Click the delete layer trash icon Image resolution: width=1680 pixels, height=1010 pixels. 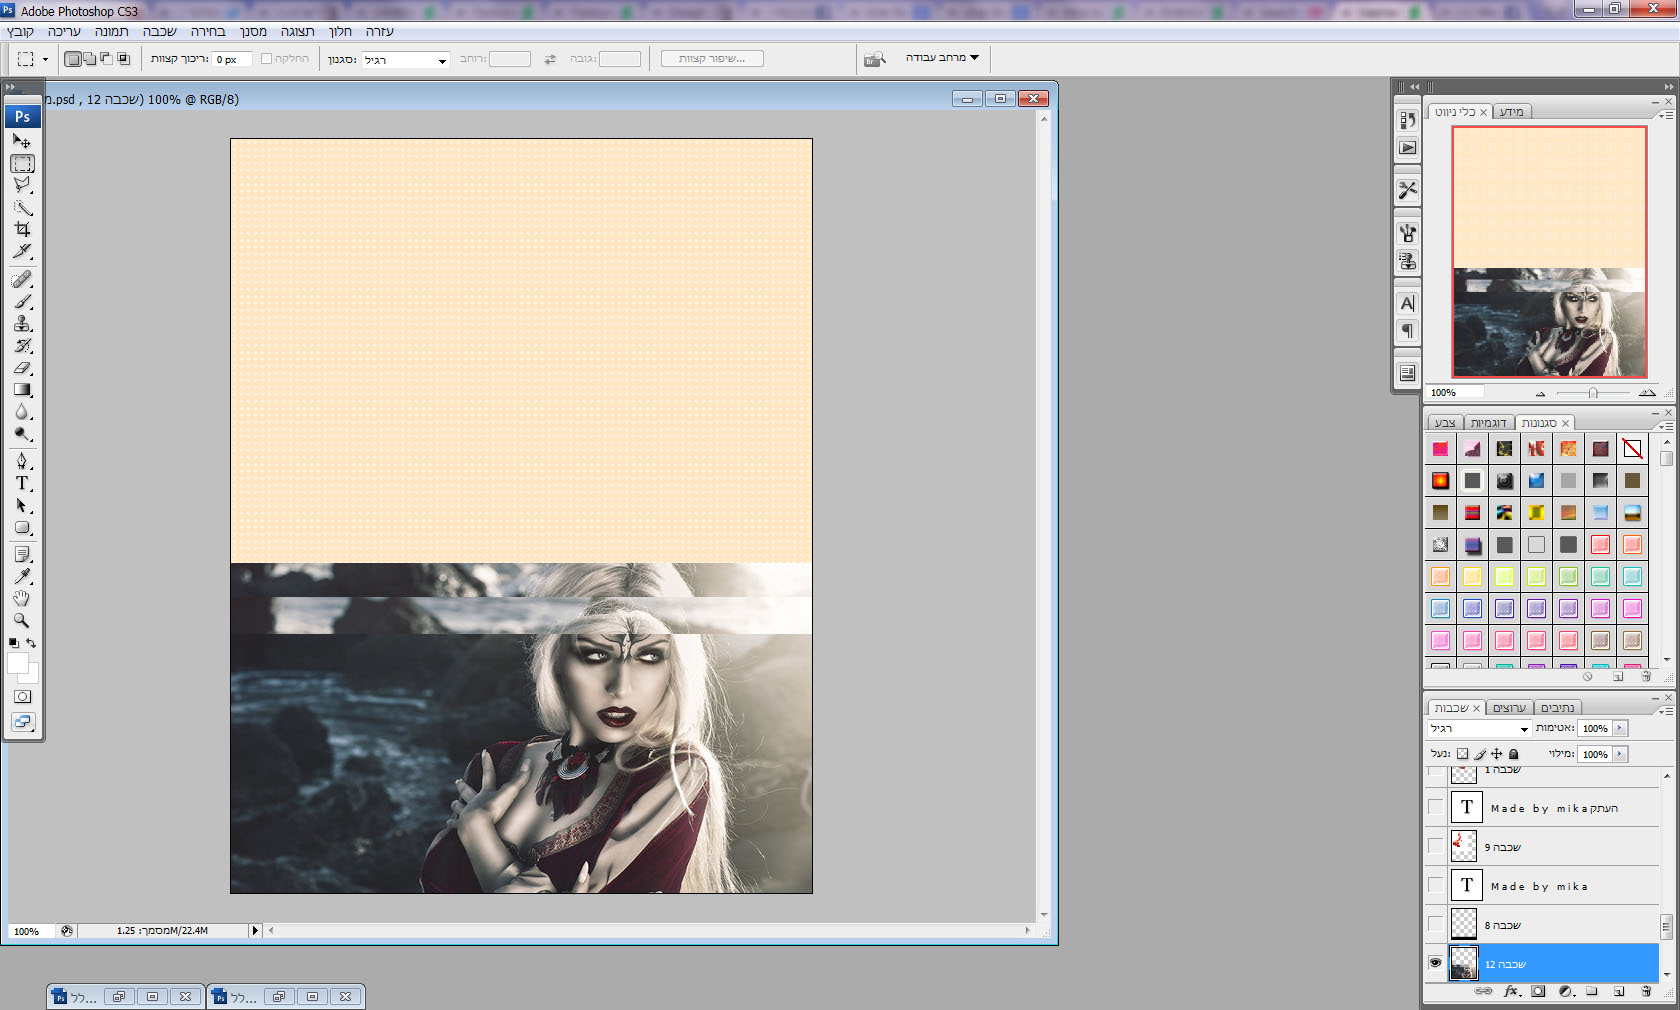tap(1646, 992)
